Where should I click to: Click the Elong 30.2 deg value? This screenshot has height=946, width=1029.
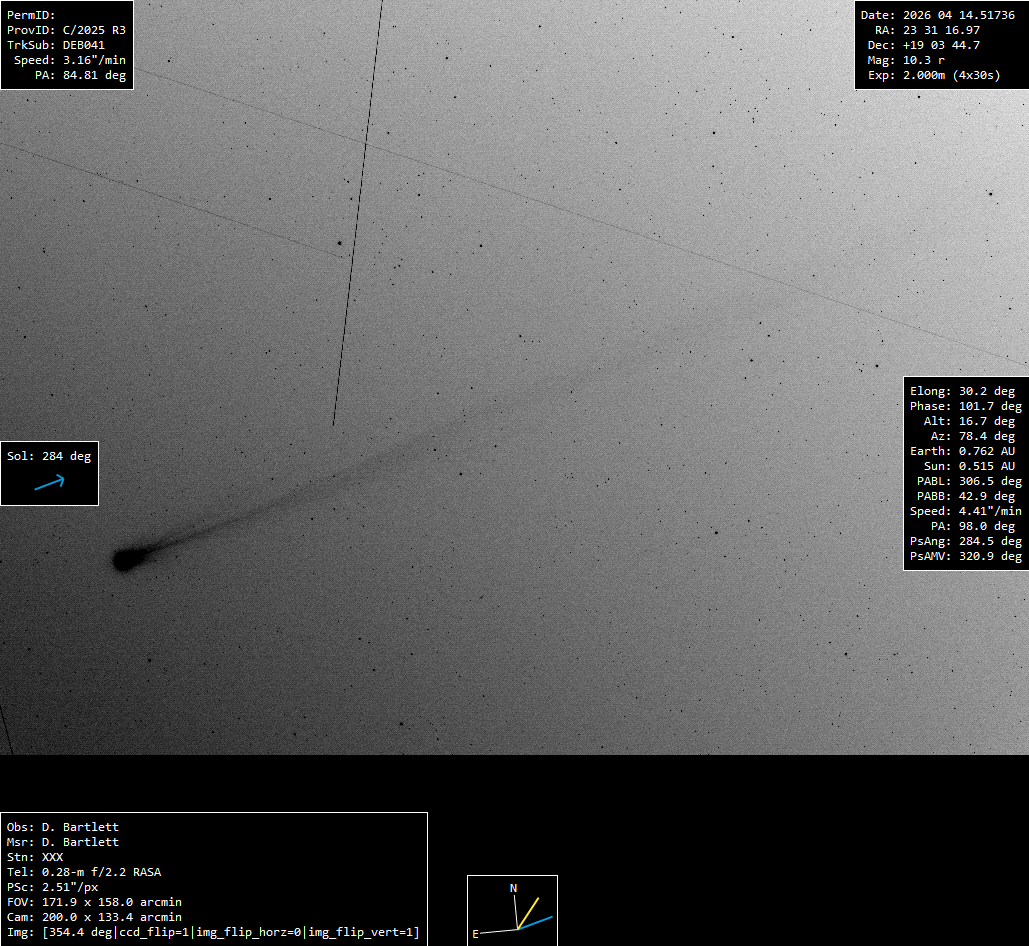tap(962, 391)
